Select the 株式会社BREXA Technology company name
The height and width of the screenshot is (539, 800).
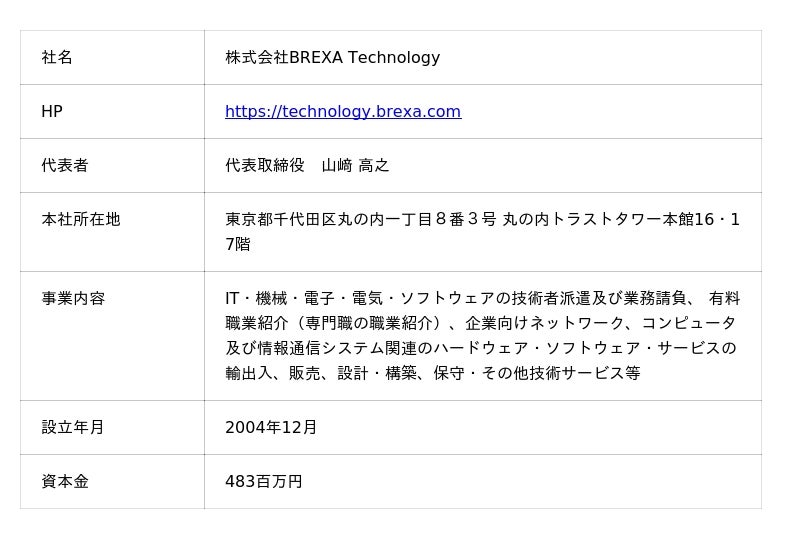332,58
